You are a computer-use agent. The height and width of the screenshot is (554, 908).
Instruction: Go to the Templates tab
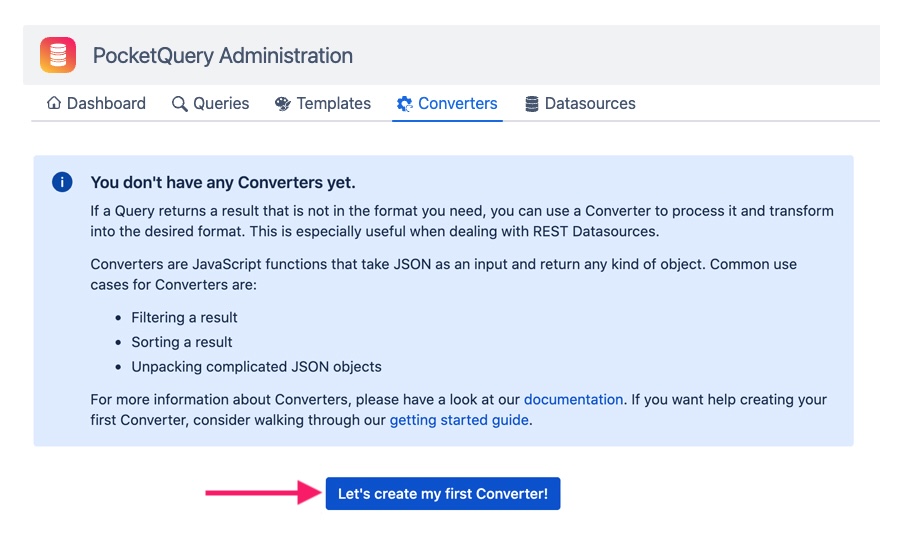click(334, 104)
